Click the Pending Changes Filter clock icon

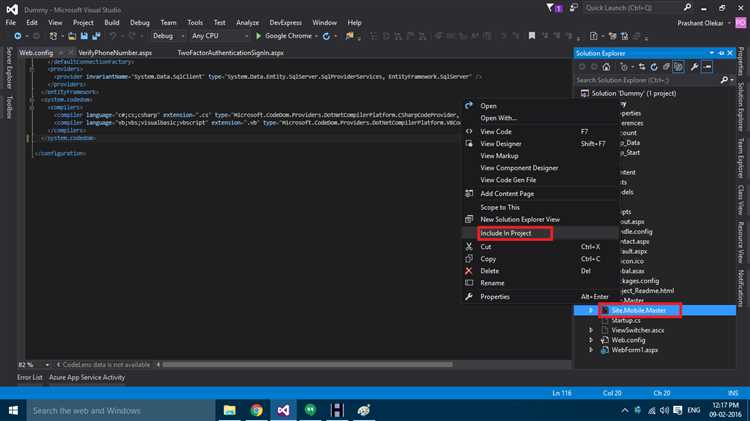624,67
